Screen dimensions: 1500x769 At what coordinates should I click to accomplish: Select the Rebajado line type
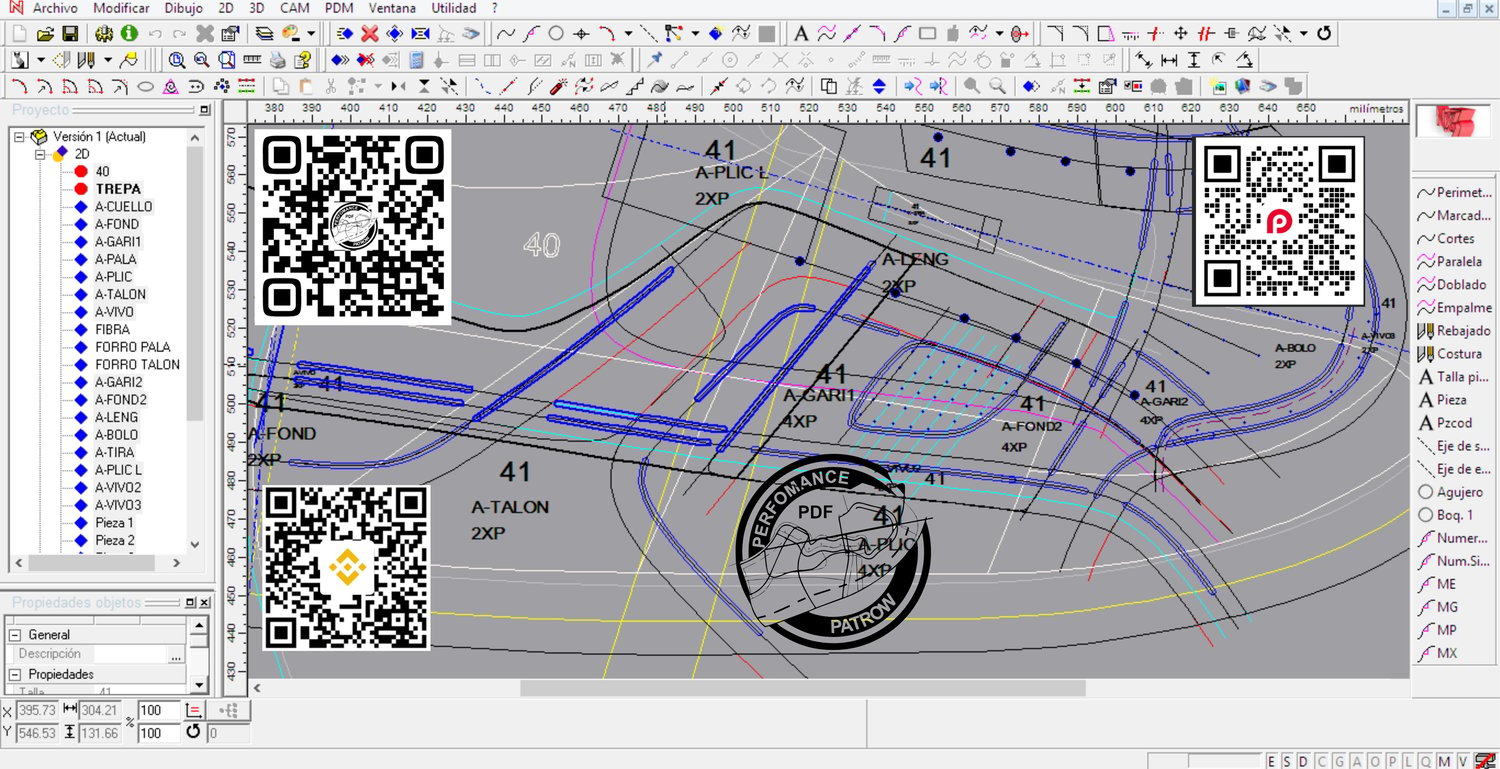pos(1454,331)
